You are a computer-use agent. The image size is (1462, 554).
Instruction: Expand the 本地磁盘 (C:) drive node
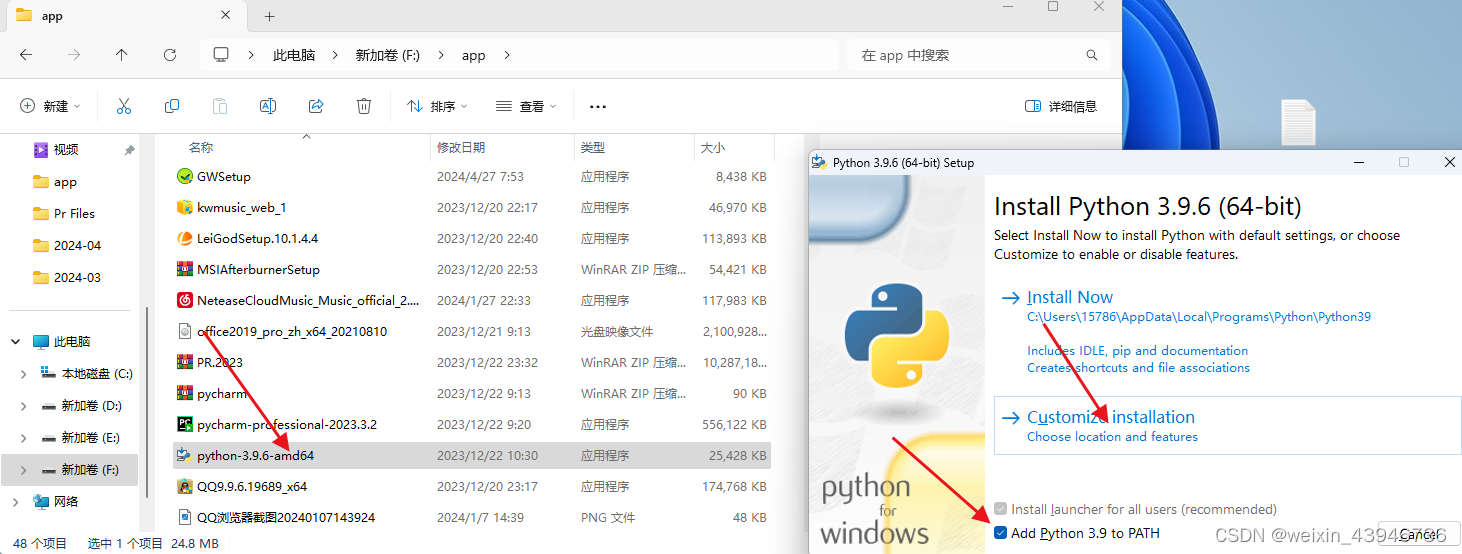(x=24, y=373)
